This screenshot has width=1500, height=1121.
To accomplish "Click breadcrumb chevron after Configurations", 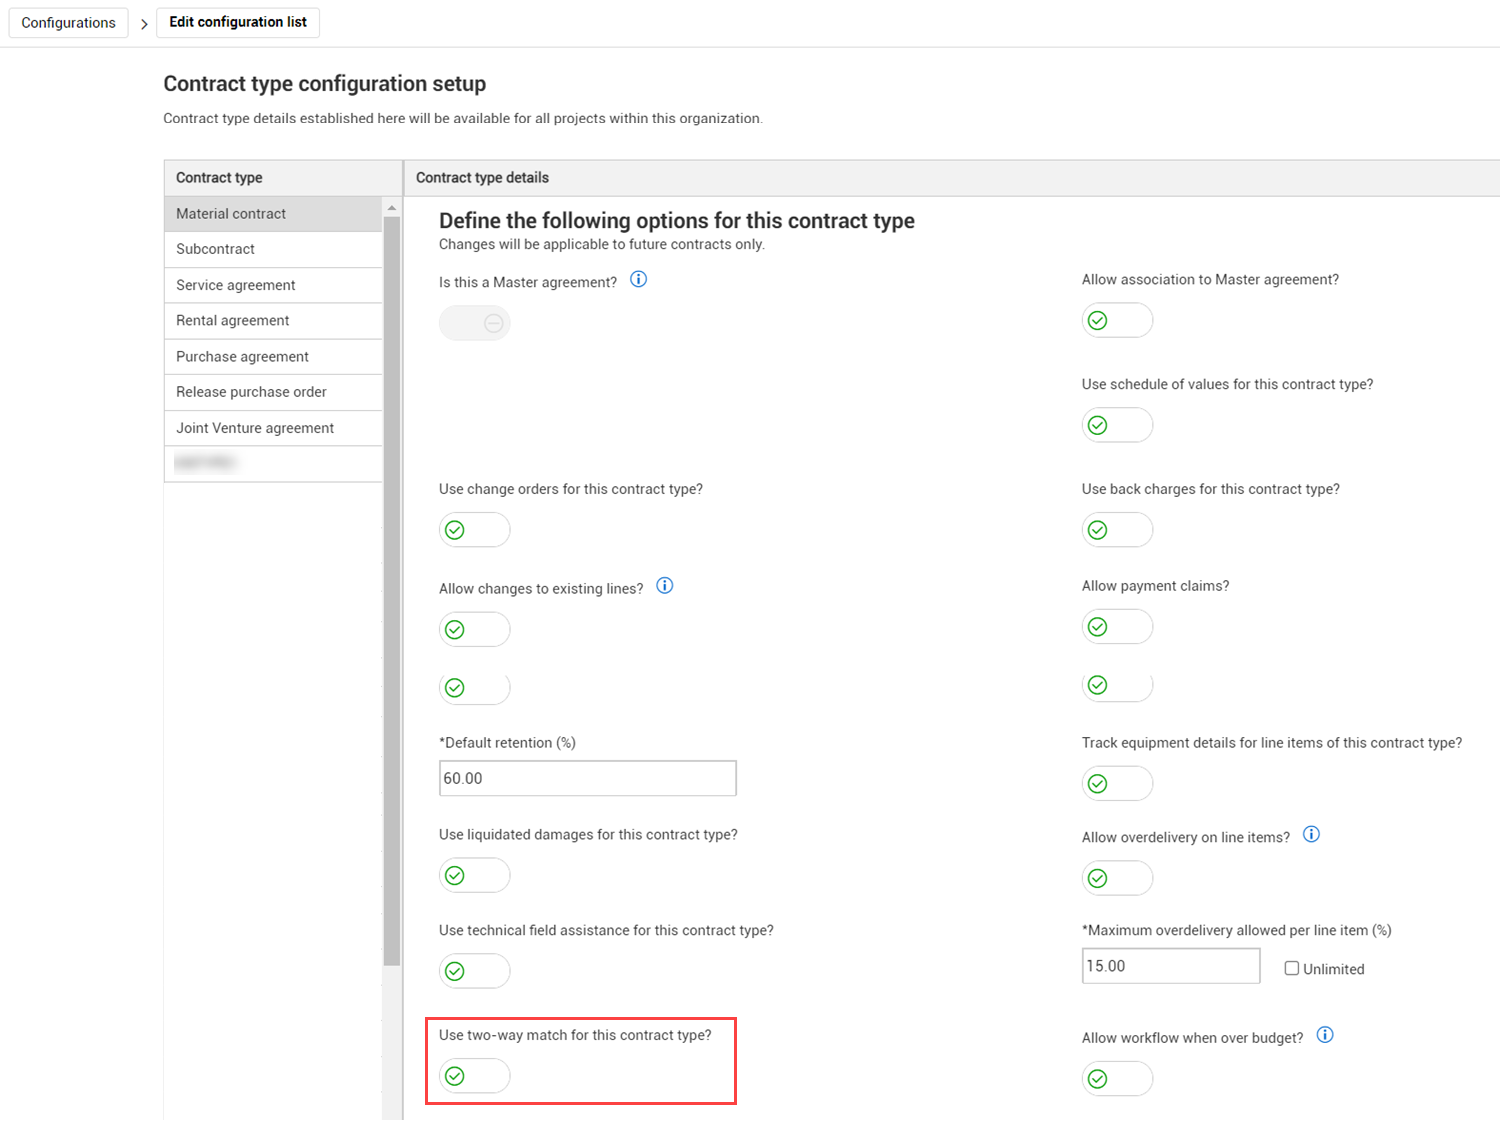I will click(144, 23).
